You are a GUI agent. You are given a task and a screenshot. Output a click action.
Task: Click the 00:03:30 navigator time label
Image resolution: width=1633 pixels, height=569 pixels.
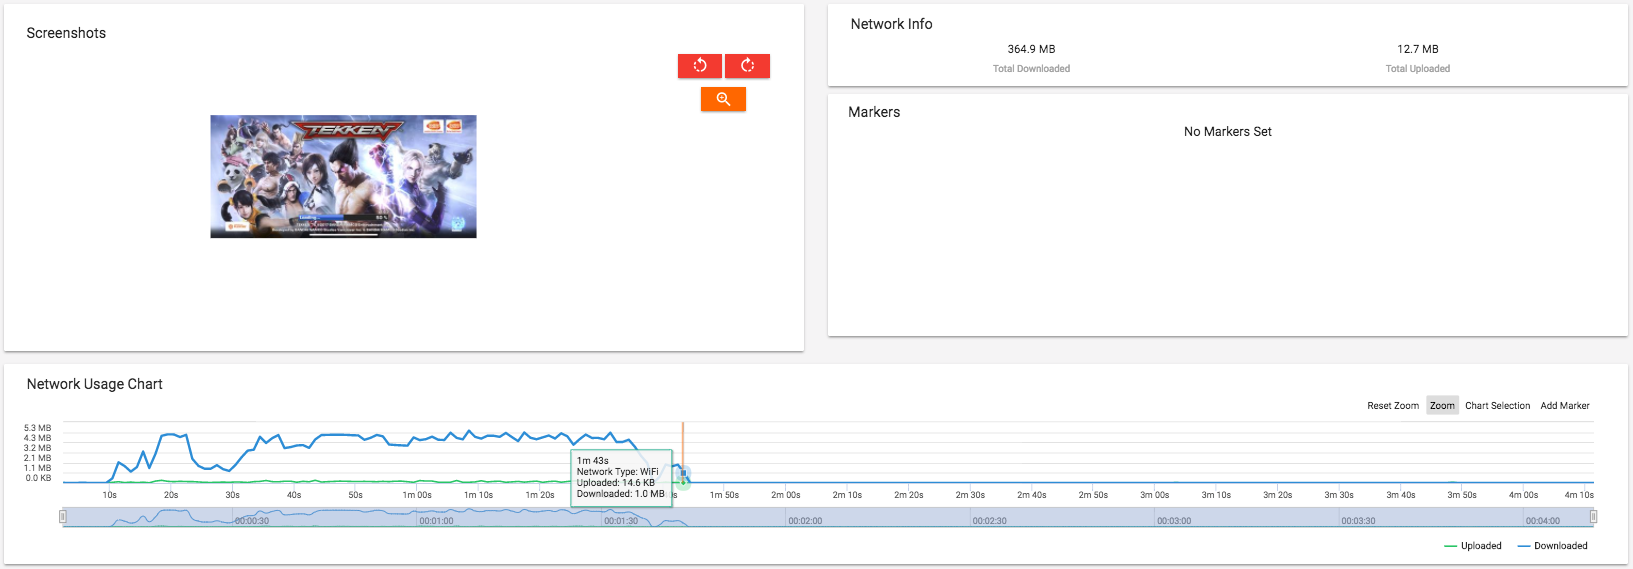(x=1358, y=521)
